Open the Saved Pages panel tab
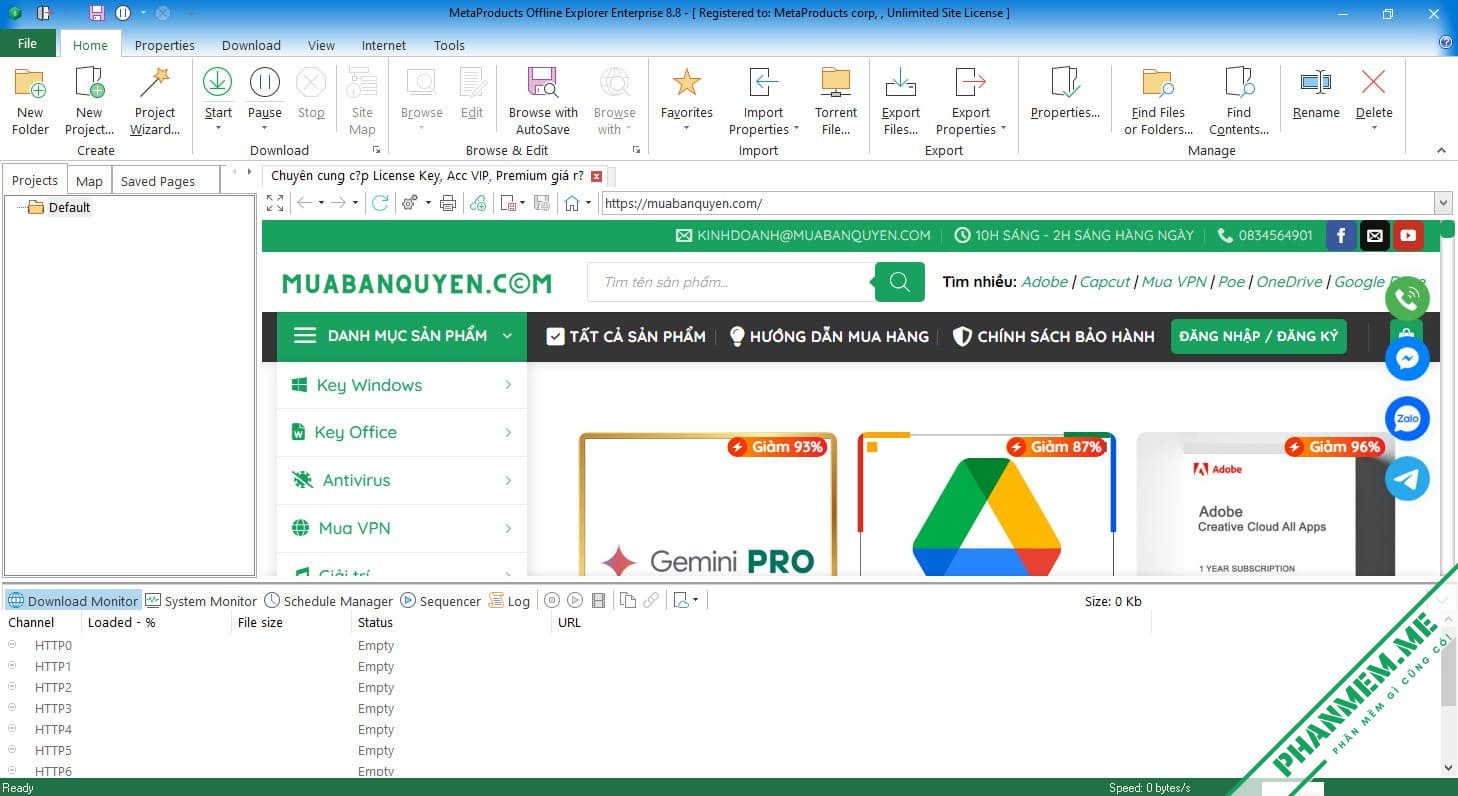 [x=157, y=181]
